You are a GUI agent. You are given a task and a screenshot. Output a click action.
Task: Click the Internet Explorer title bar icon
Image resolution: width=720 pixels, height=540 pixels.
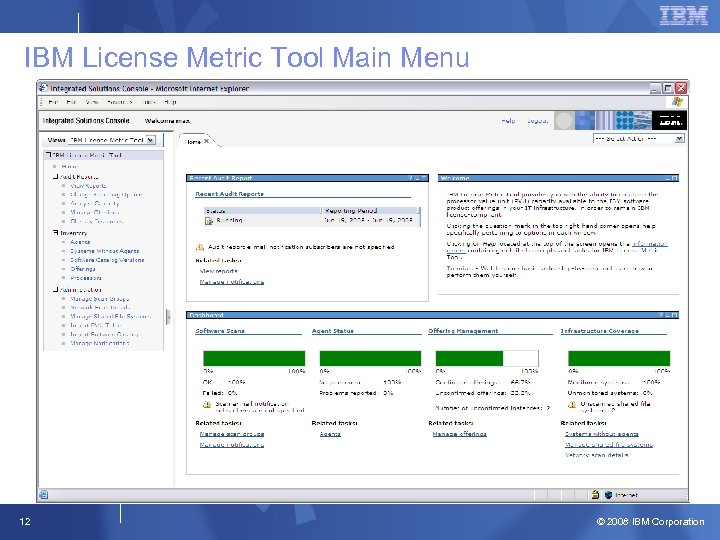43,88
